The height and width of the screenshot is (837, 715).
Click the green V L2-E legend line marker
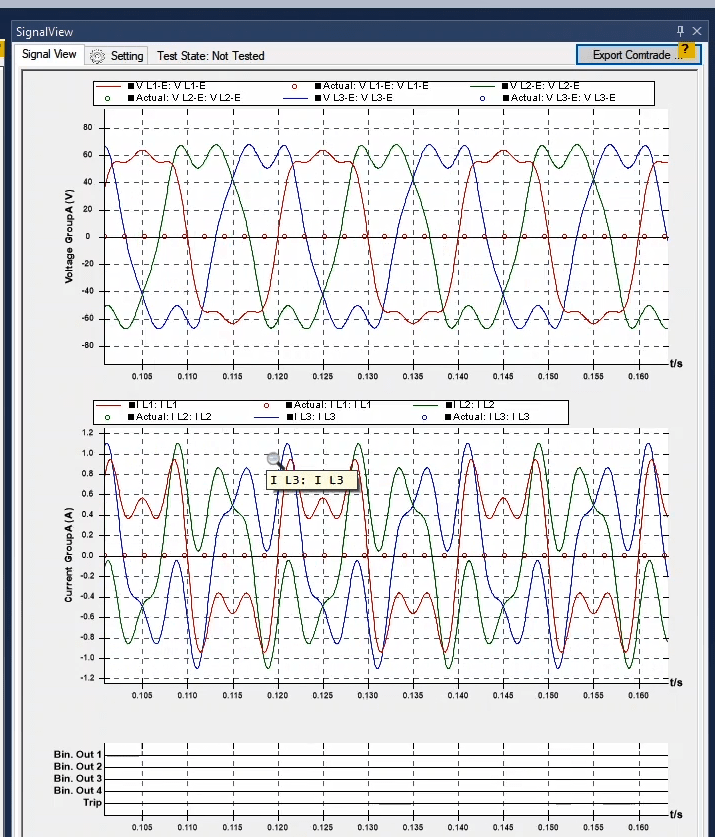point(488,86)
